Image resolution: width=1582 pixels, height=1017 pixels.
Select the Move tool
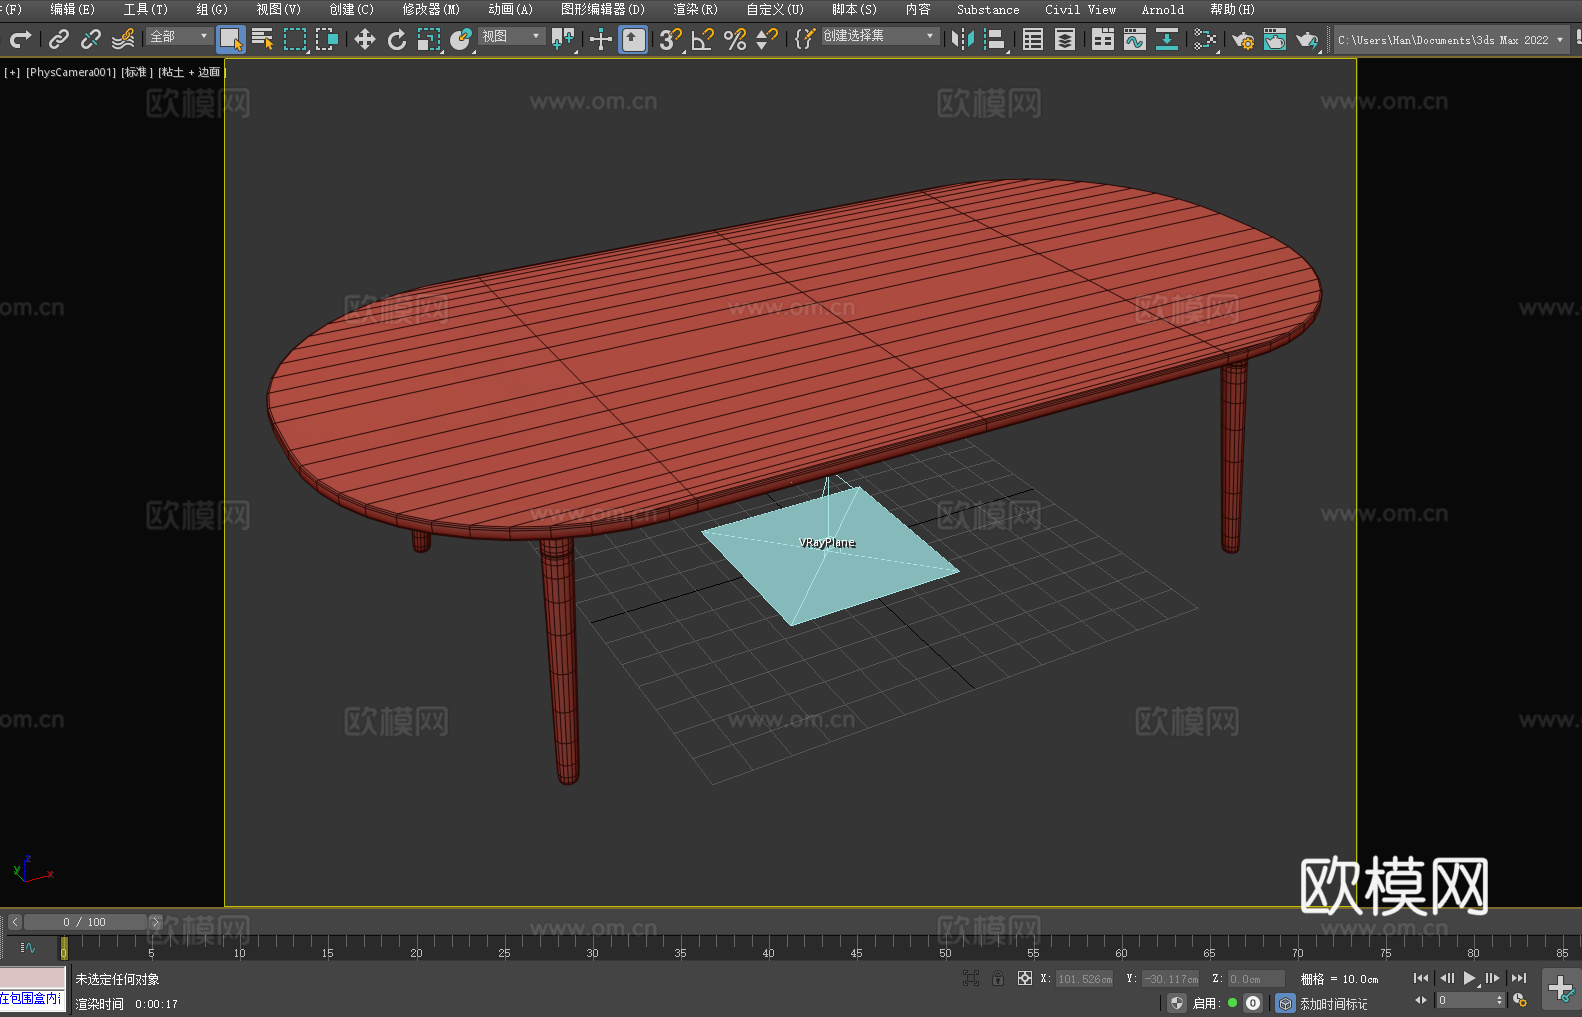tap(364, 39)
